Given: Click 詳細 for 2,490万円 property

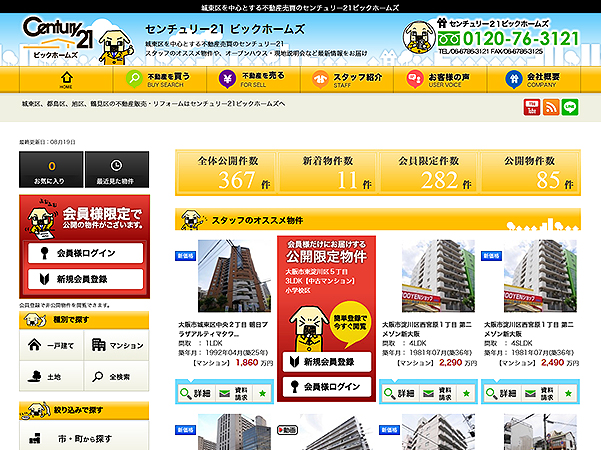Looking at the screenshot, I should point(502,393).
